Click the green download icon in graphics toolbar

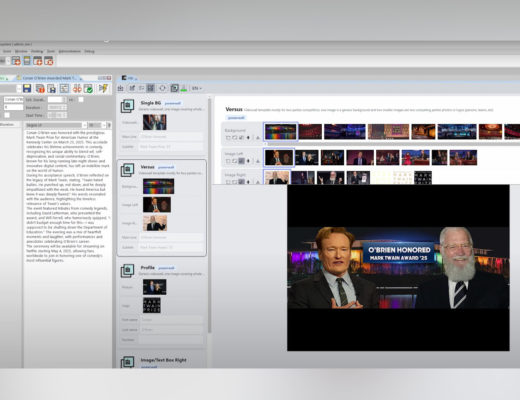[x=183, y=88]
